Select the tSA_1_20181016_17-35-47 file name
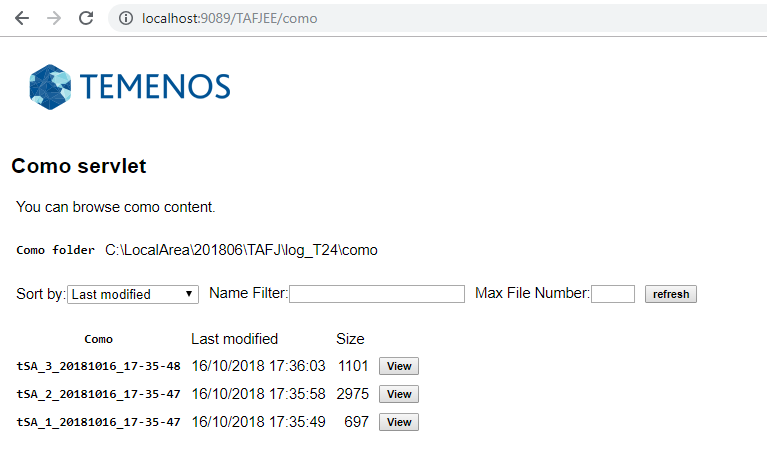The height and width of the screenshot is (471, 767). point(98,423)
